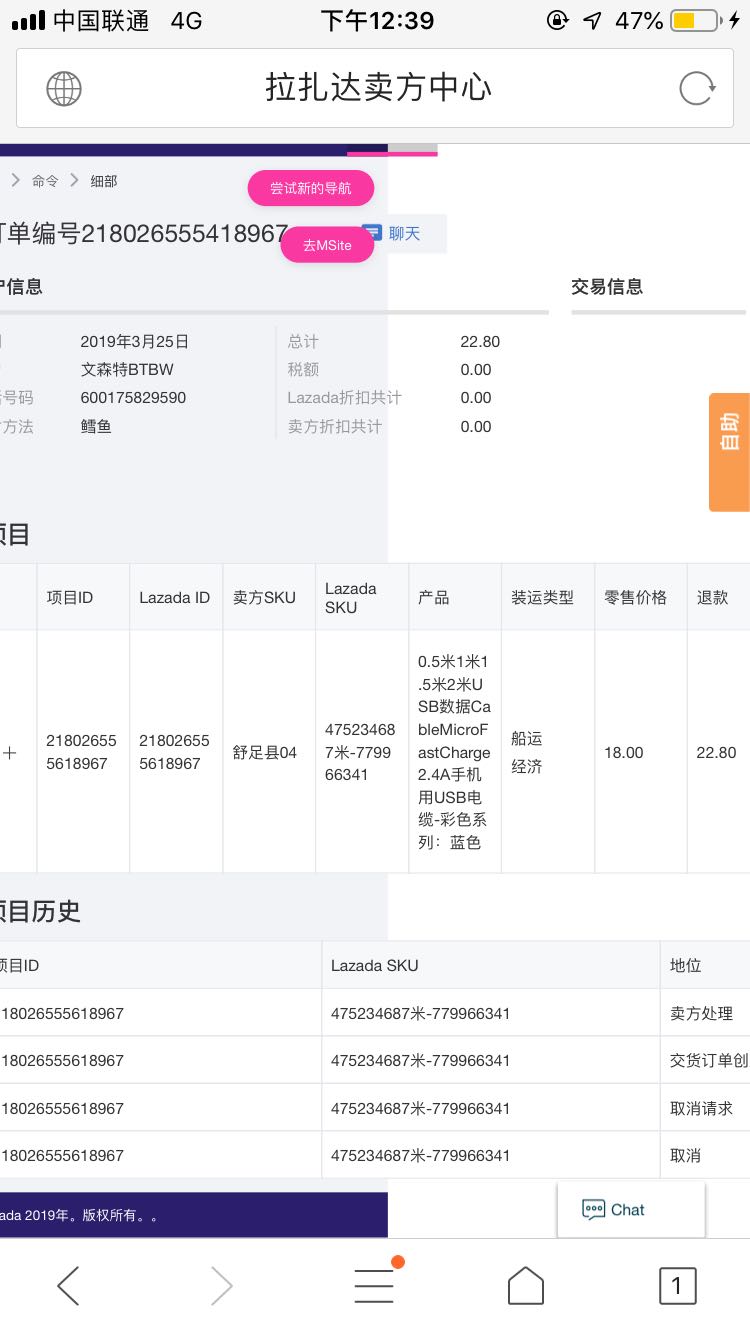The height and width of the screenshot is (1334, 750).
Task: Click the chat icon next to 聊天
Action: pyautogui.click(x=372, y=233)
